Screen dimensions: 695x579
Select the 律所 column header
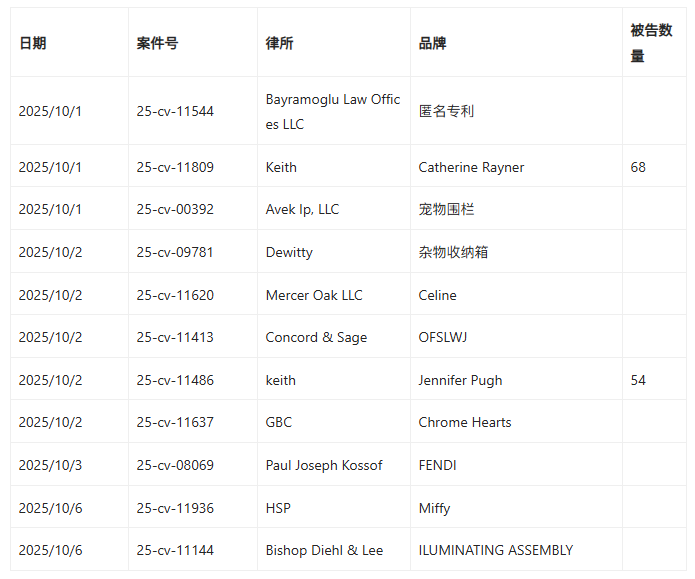click(280, 43)
